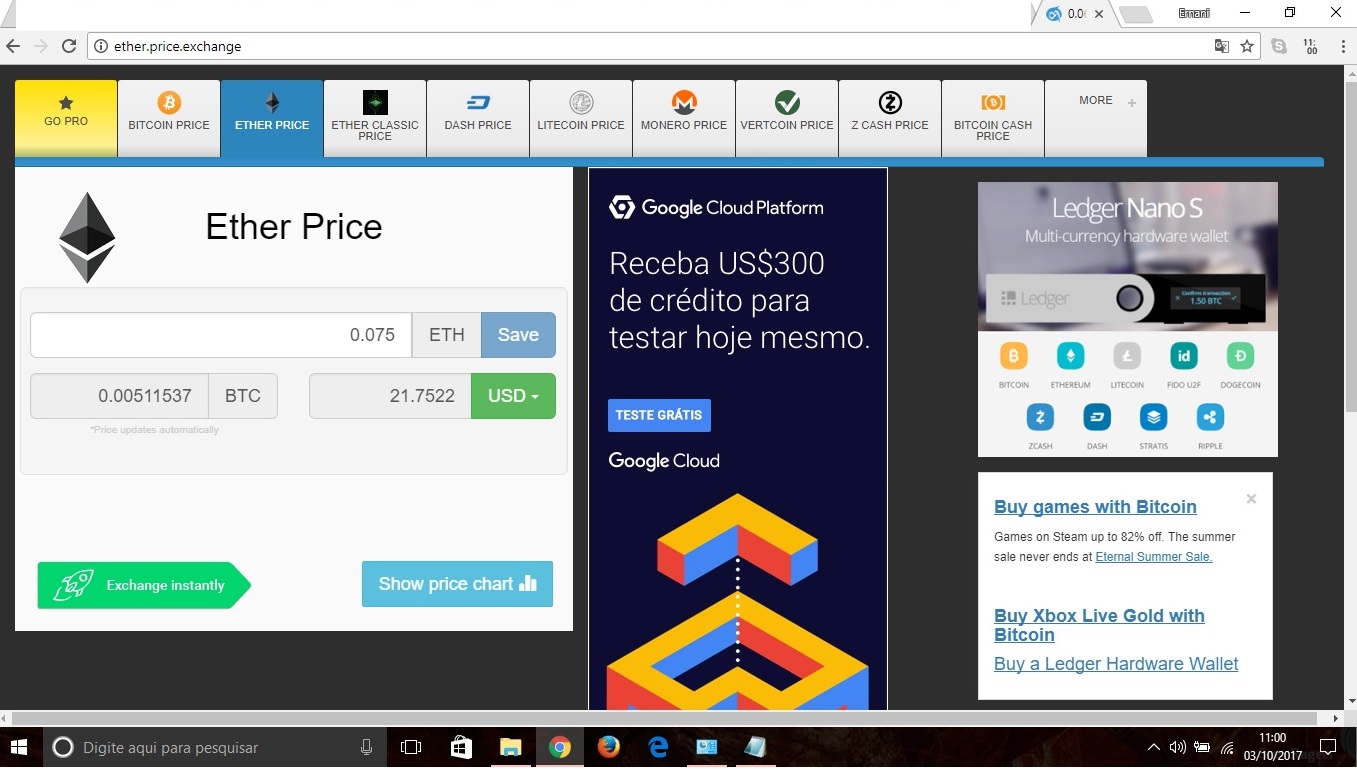Image resolution: width=1357 pixels, height=769 pixels.
Task: Open Microsoft Store from taskbar
Action: click(x=461, y=747)
